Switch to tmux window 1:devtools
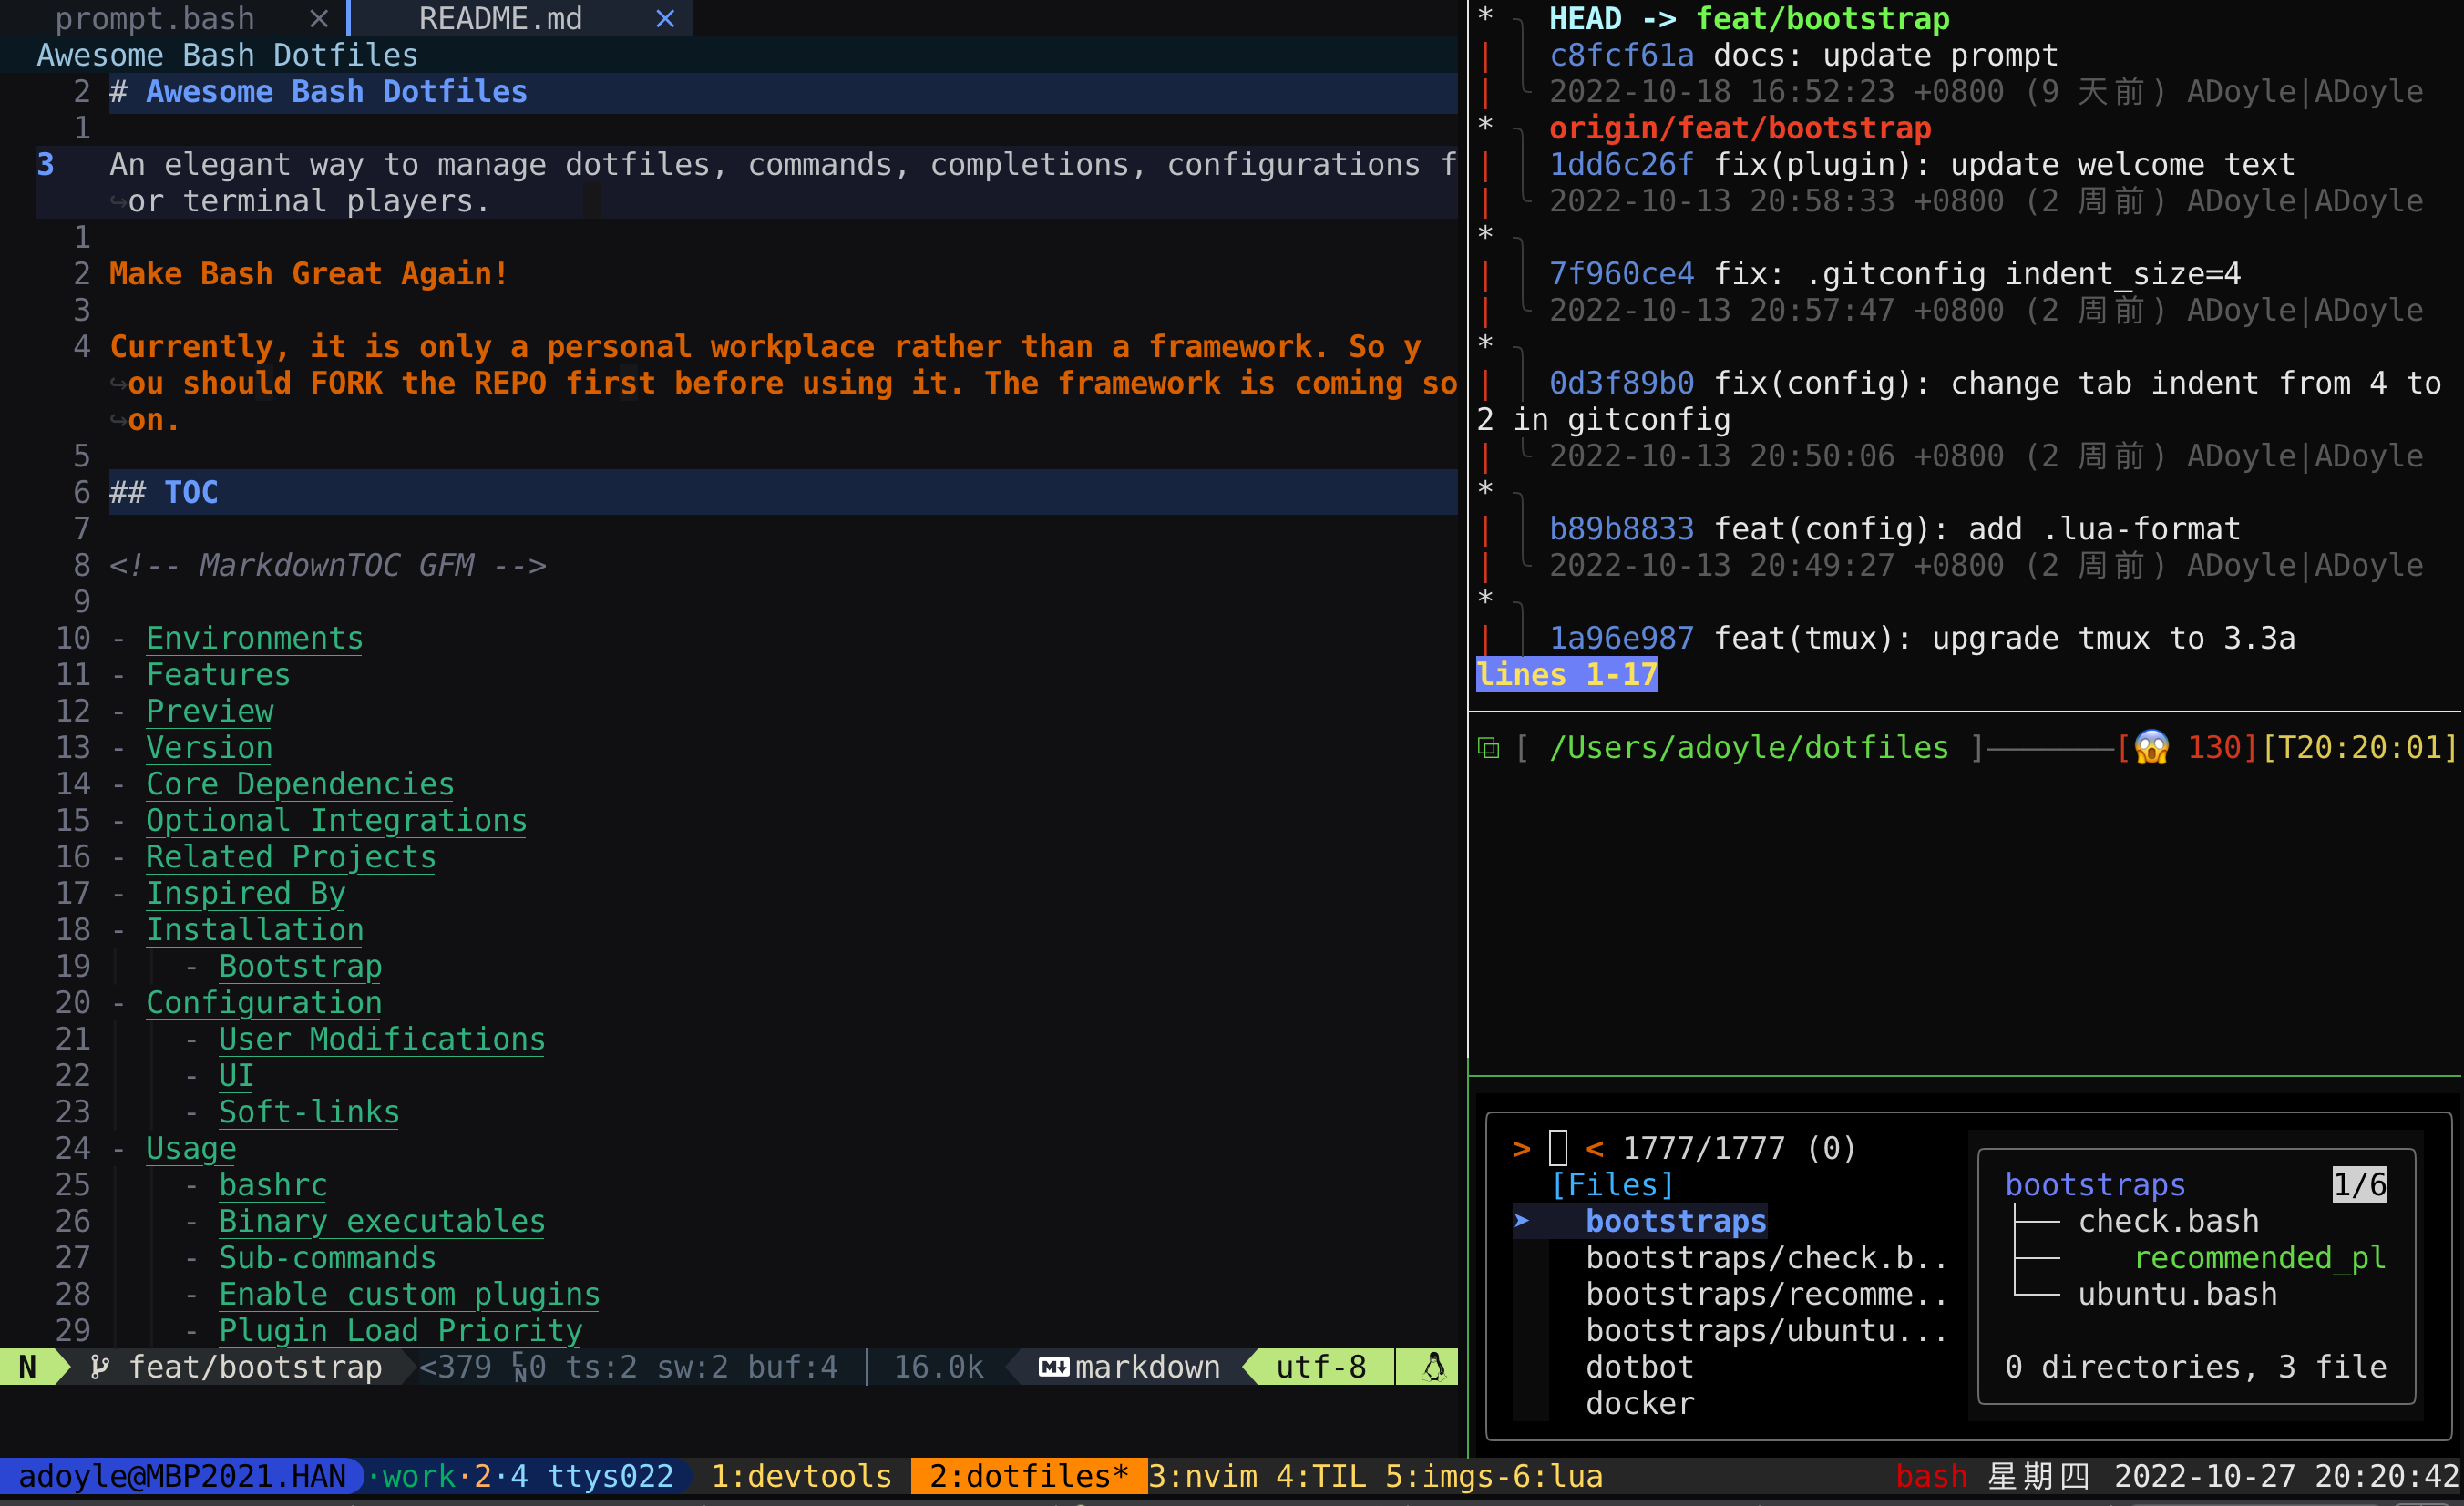 800,1476
